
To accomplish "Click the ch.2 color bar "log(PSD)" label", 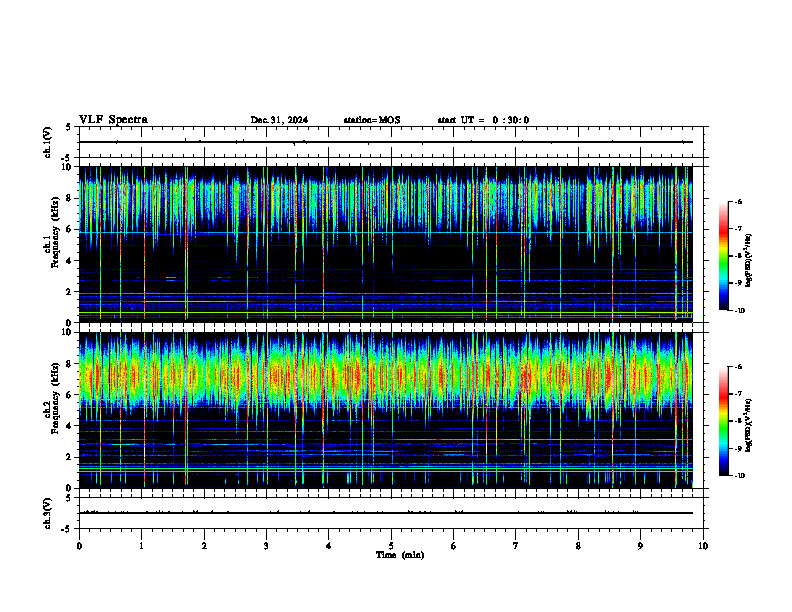I will click(x=749, y=426).
